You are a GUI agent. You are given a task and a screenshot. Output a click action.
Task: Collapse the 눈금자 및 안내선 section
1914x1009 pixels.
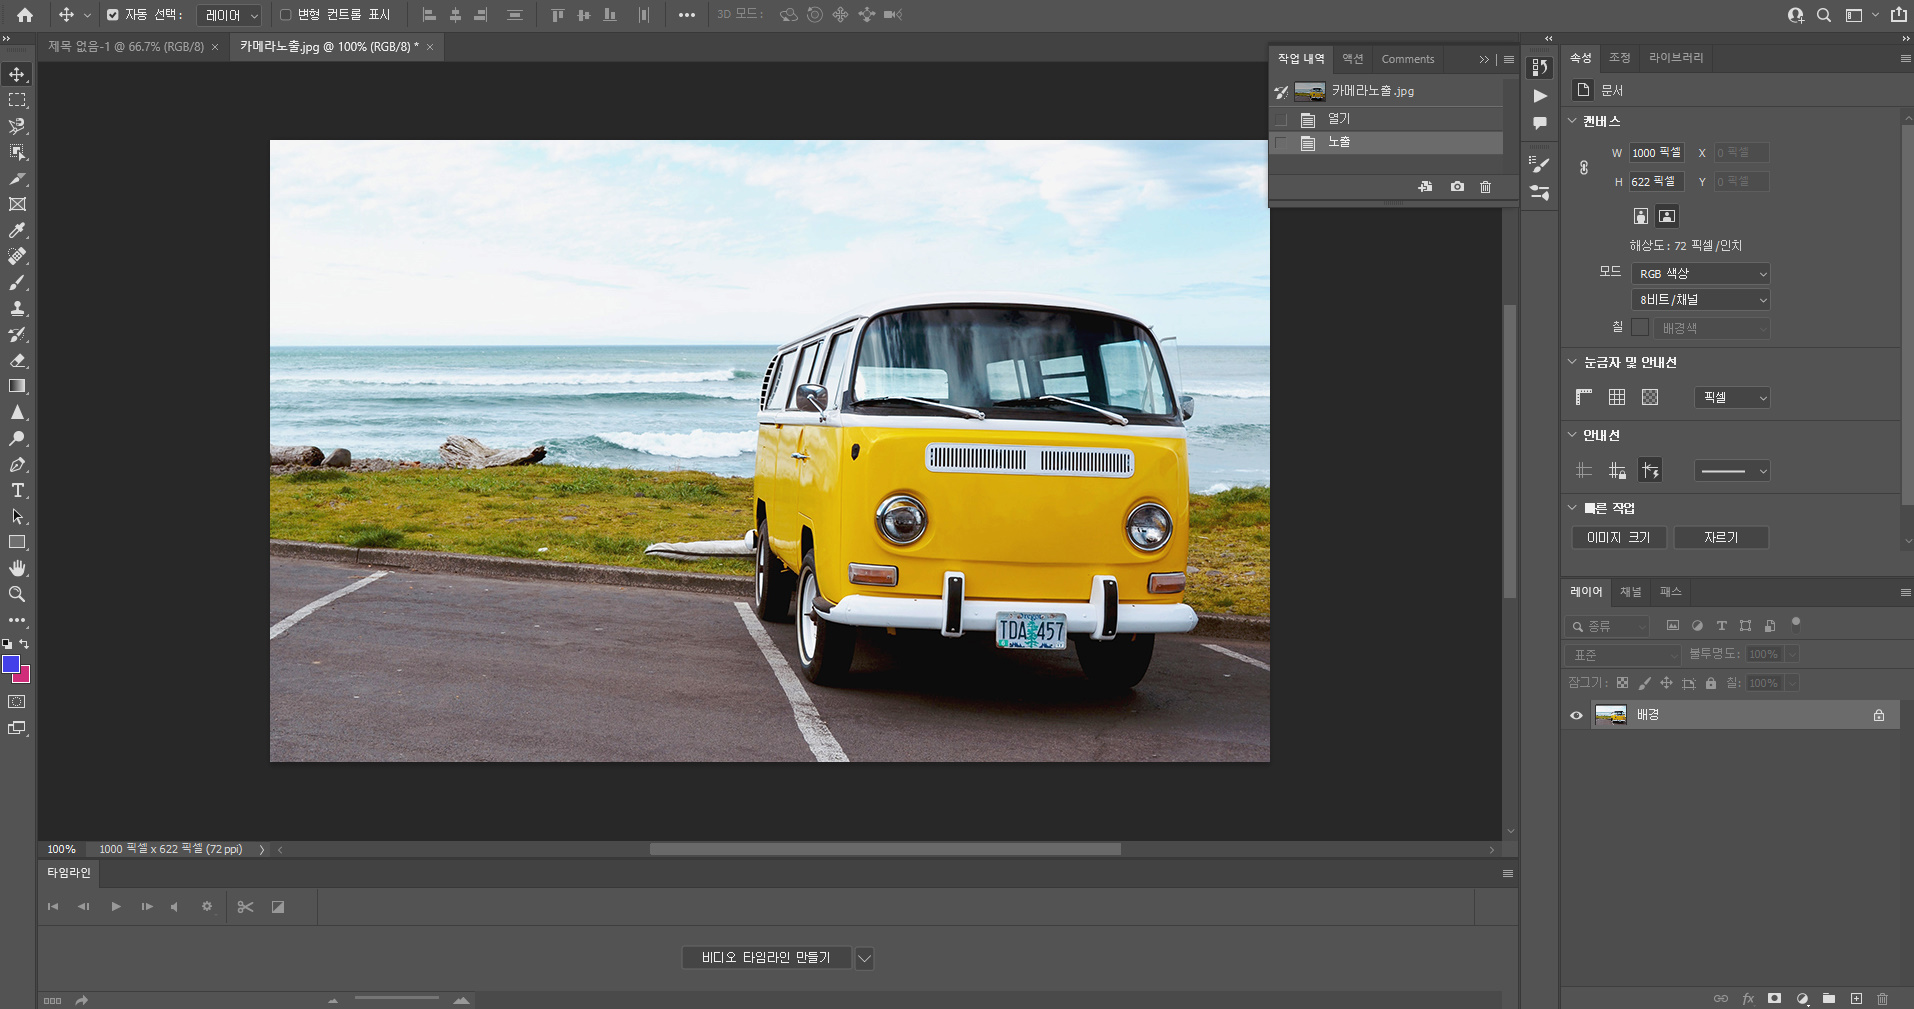pyautogui.click(x=1572, y=362)
